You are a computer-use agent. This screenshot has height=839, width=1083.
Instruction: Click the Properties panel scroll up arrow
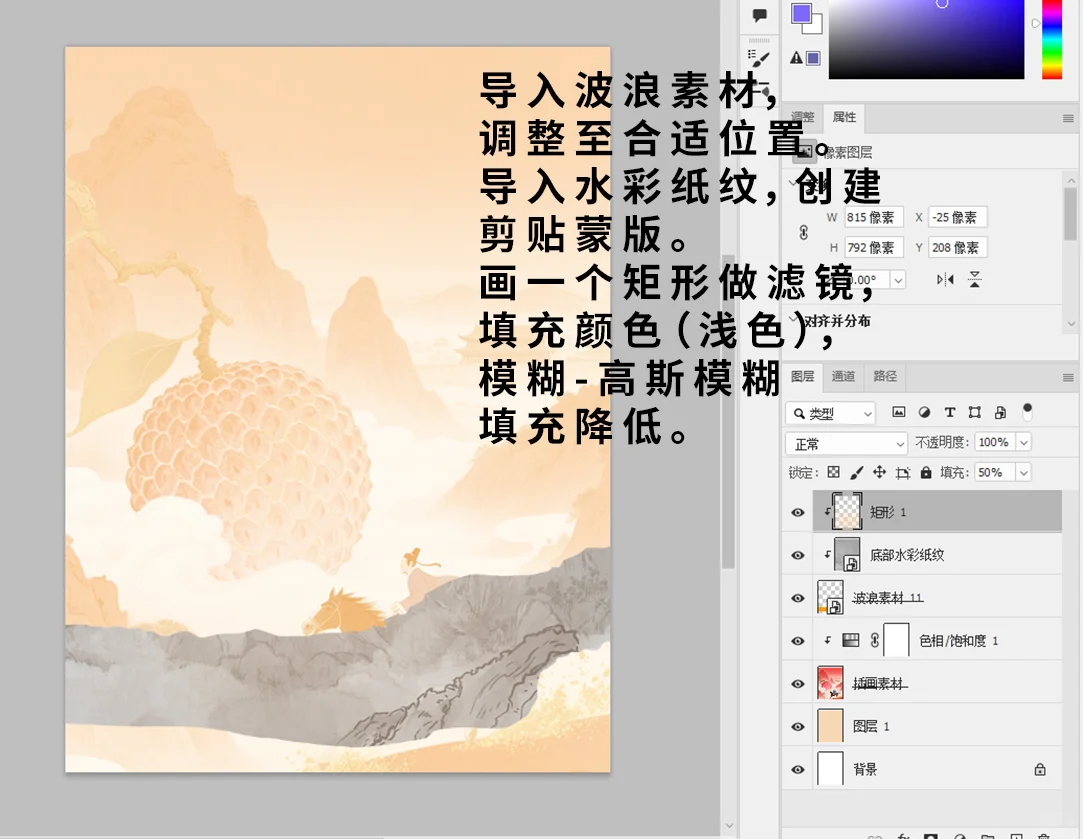pos(1071,180)
